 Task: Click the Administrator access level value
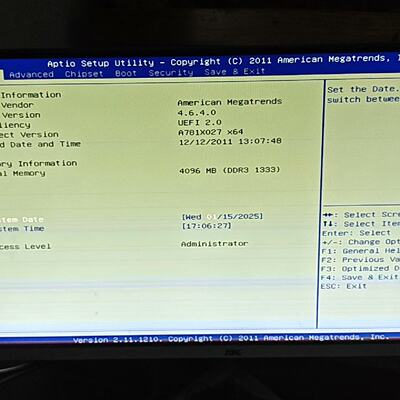214,244
